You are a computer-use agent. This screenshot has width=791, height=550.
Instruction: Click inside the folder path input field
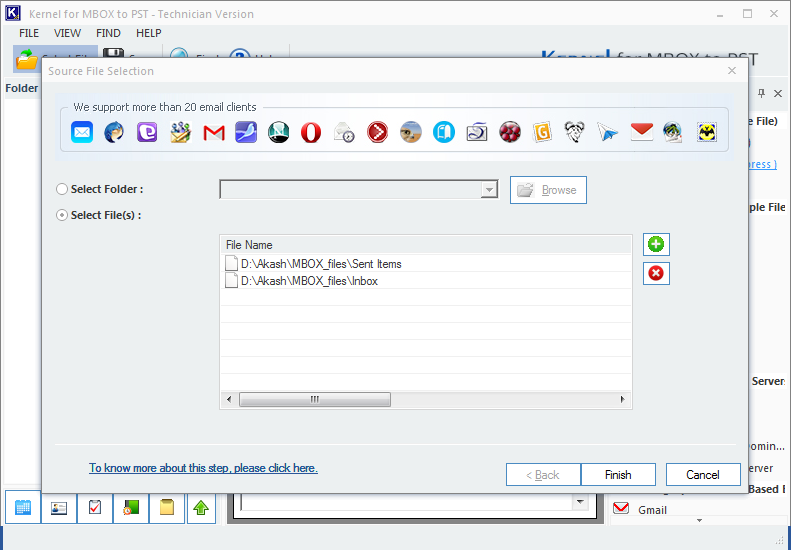pyautogui.click(x=351, y=190)
